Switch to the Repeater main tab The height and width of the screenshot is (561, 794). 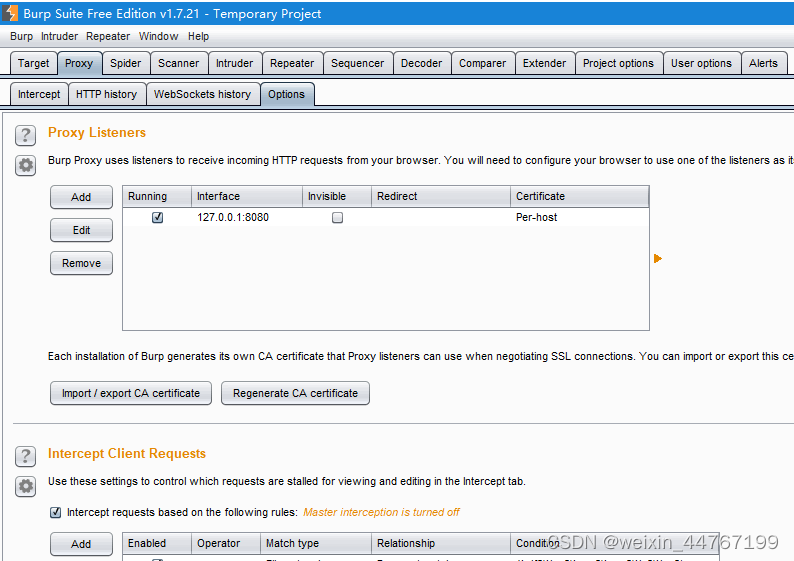[292, 63]
